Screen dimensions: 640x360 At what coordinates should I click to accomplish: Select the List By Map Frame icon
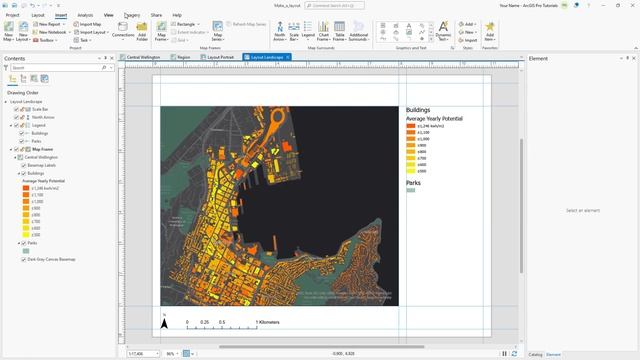[x=34, y=79]
